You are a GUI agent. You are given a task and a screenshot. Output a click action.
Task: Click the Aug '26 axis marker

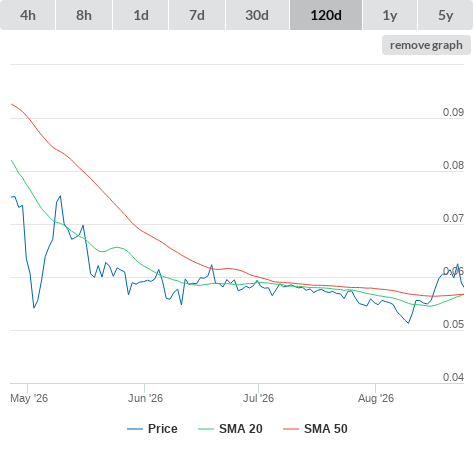[x=376, y=398]
